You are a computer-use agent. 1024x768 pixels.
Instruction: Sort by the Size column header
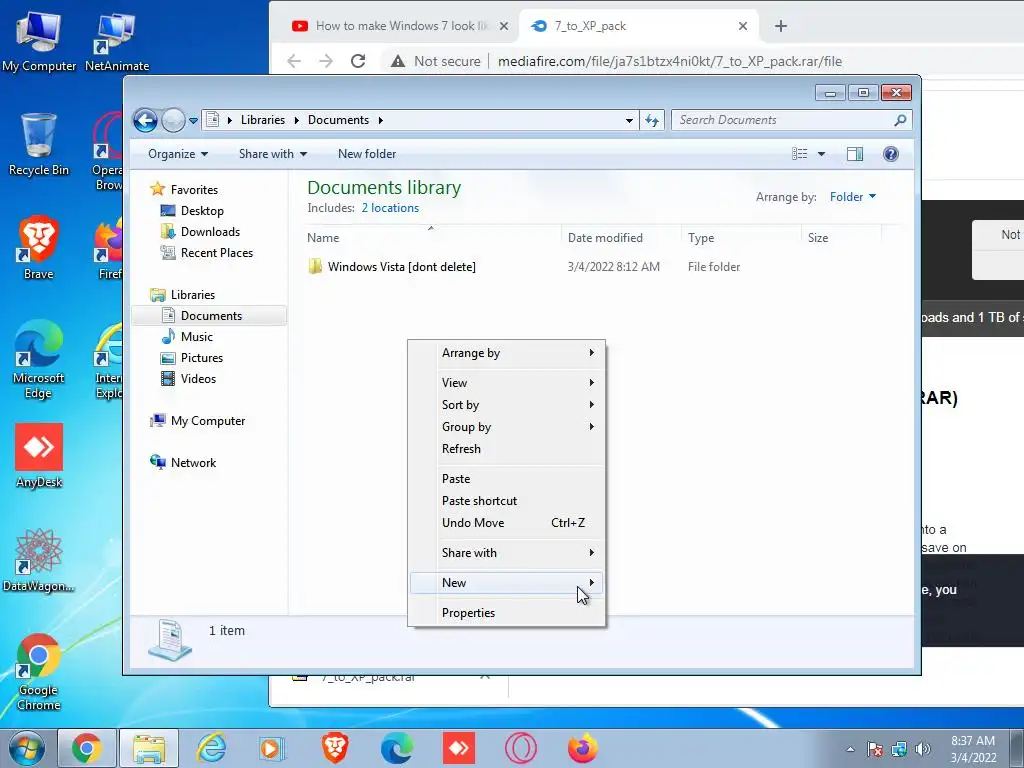[x=841, y=238]
